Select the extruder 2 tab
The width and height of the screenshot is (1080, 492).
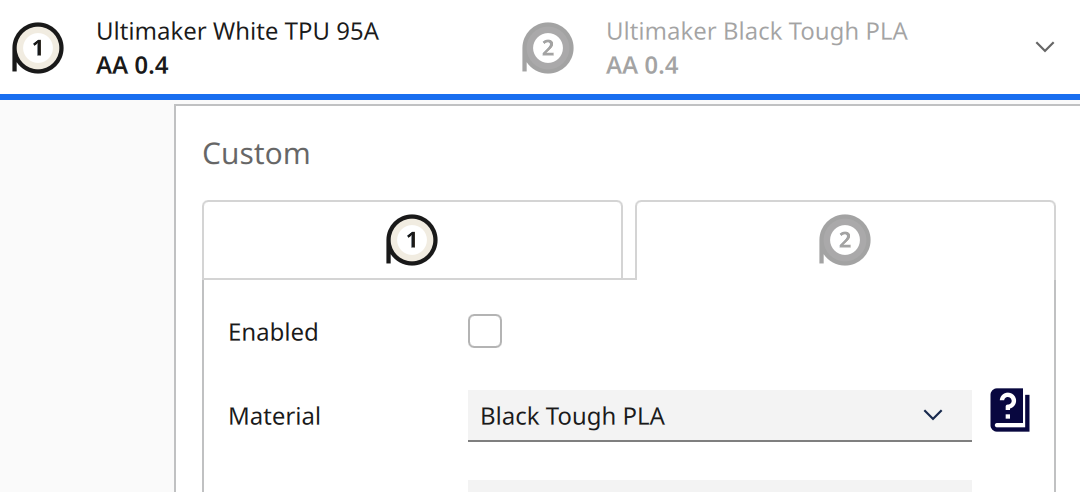pyautogui.click(x=845, y=240)
